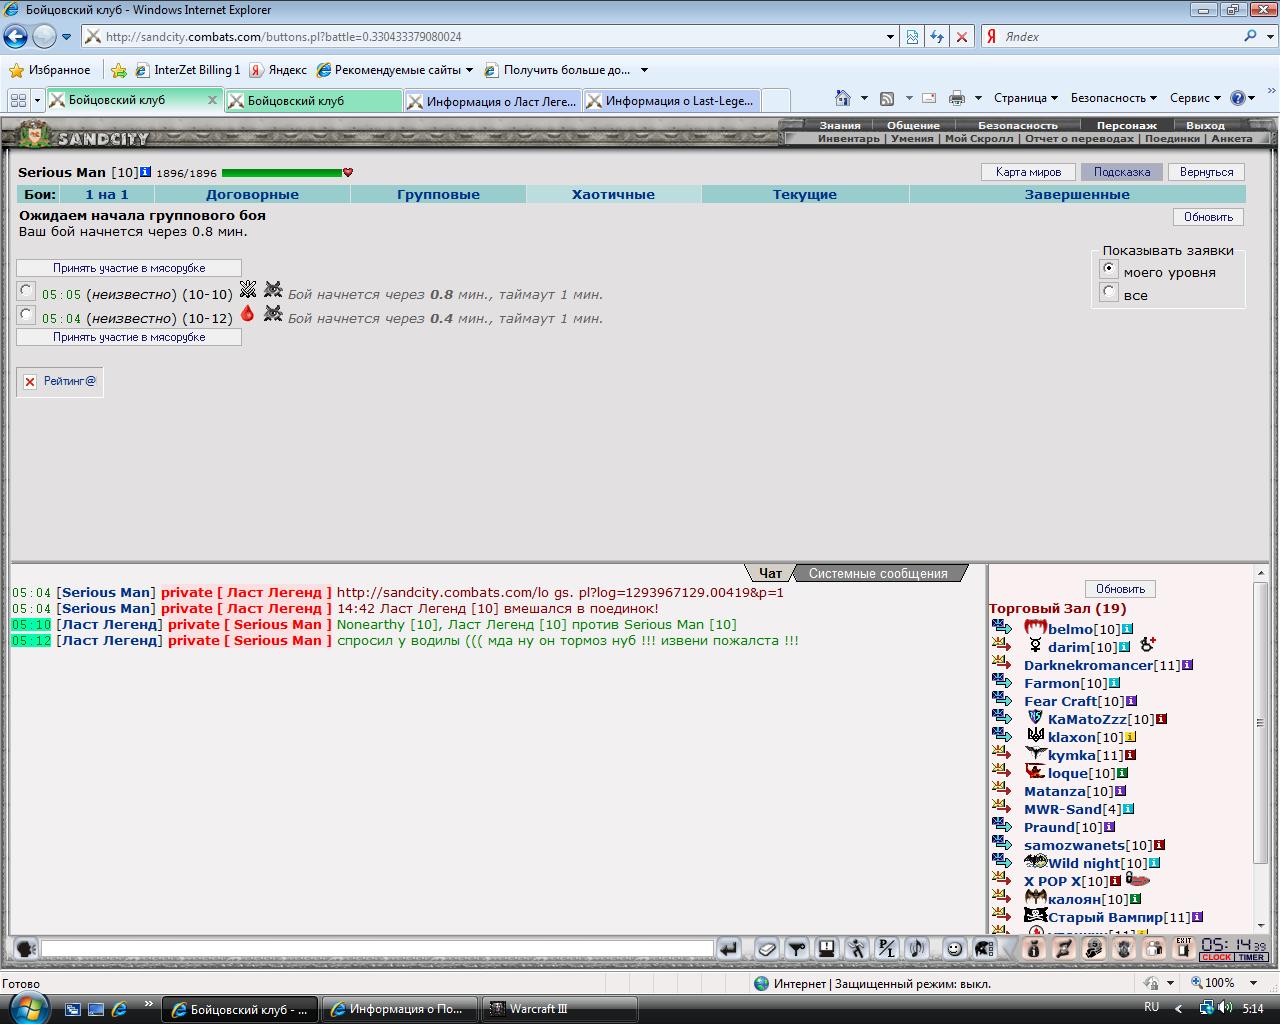Click the chat filter funnel icon
Screen dimensions: 1280x1024
(x=796, y=948)
